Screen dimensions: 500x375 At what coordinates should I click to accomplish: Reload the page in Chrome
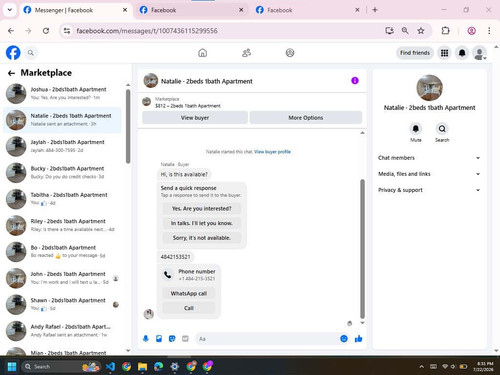coord(46,31)
